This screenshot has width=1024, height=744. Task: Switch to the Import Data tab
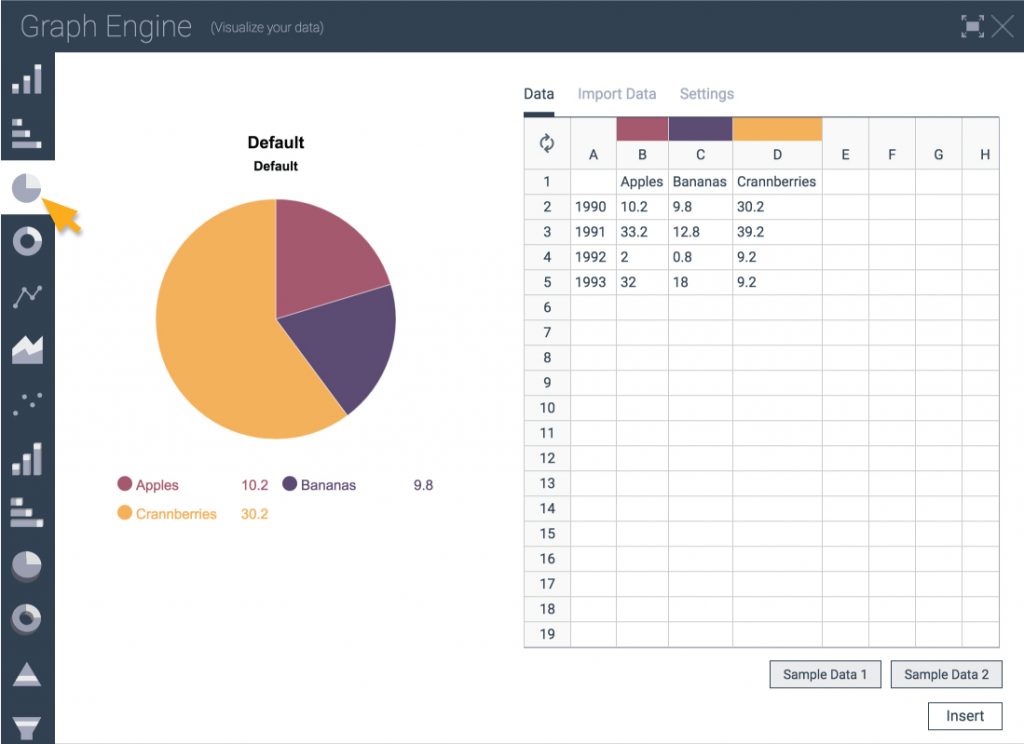pos(617,93)
